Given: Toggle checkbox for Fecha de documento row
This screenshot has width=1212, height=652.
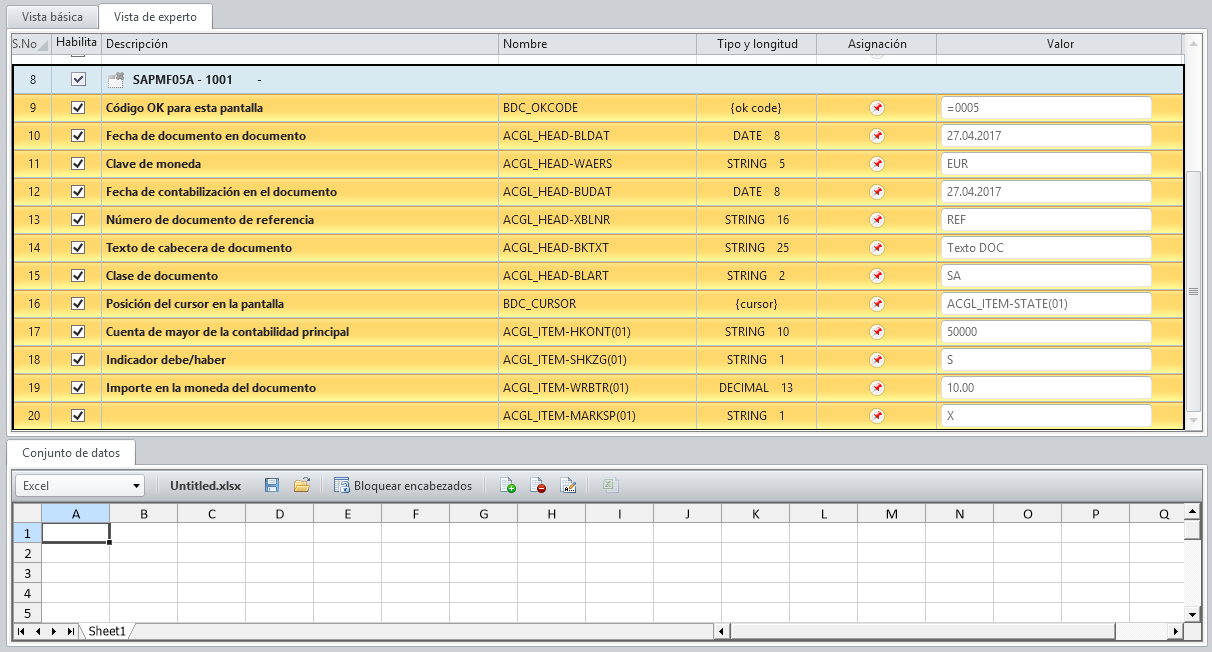Looking at the screenshot, I should [78, 135].
